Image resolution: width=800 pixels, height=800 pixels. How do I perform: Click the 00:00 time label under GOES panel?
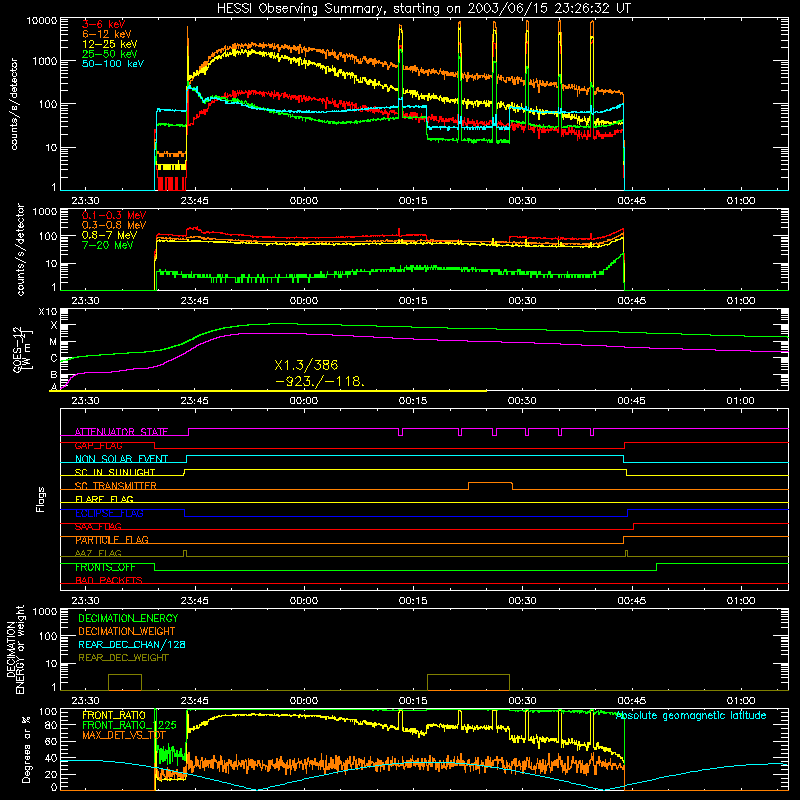click(x=304, y=401)
